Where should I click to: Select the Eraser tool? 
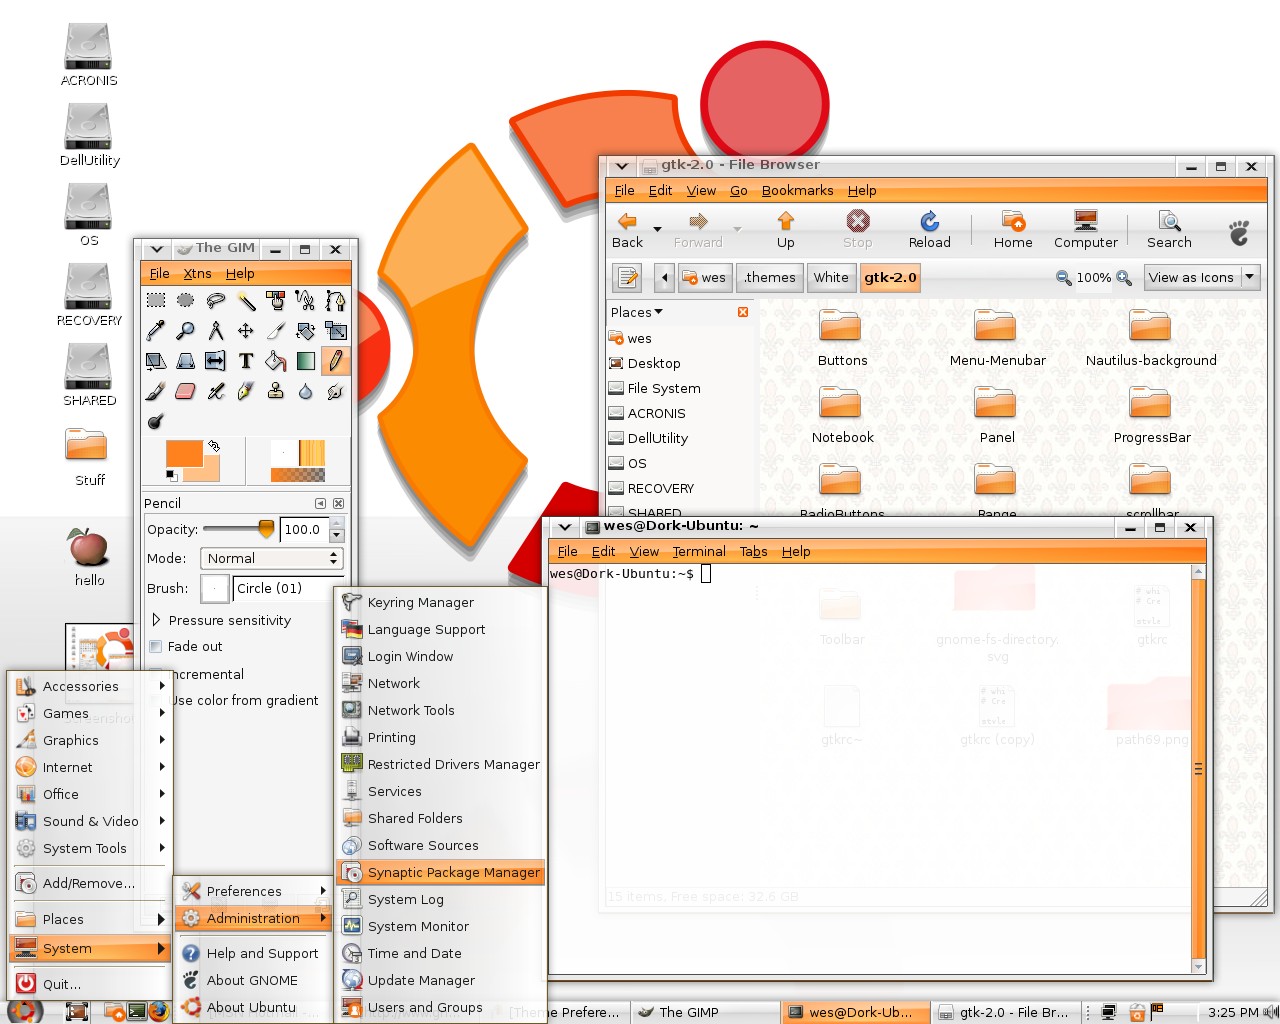pyautogui.click(x=186, y=391)
